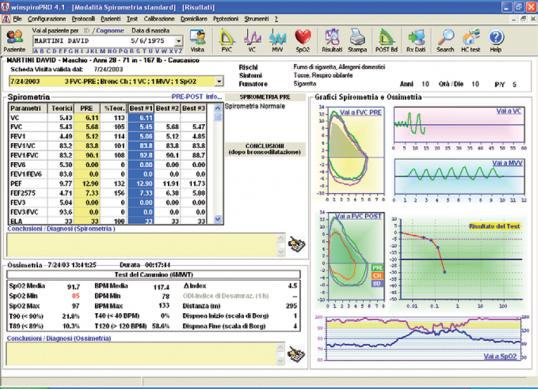Expand the patient name dropdown arrow
The height and width of the screenshot is (389, 538).
[x=178, y=41]
